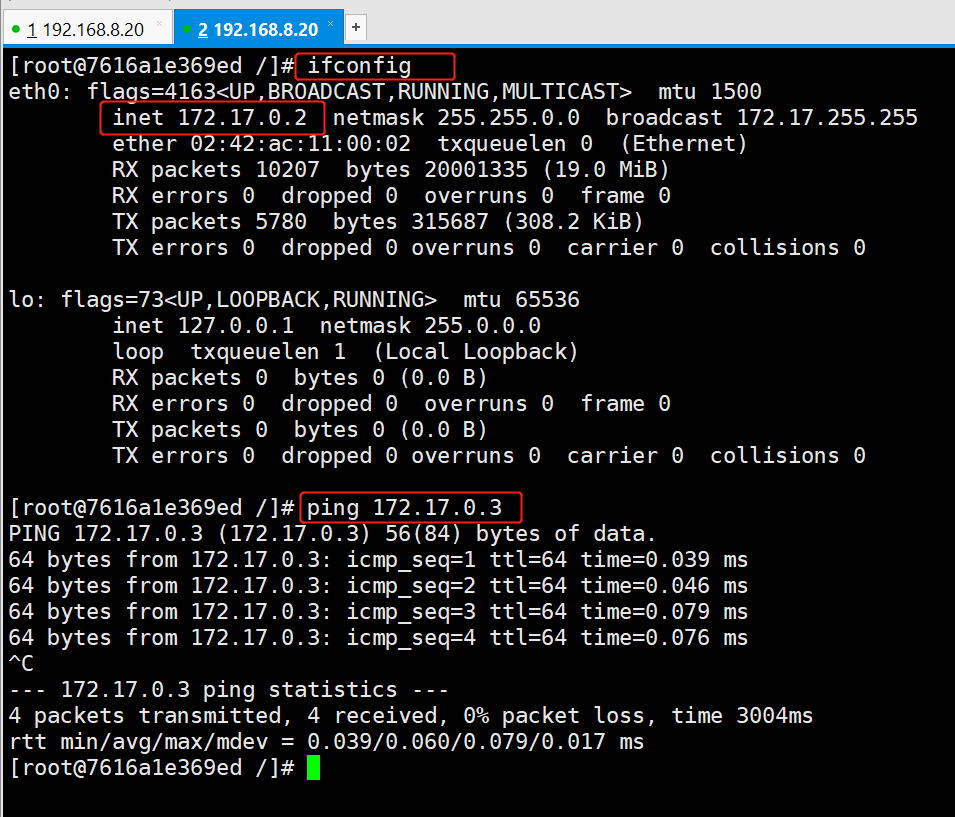Click the netmask 255.255.0.0 value

click(x=456, y=118)
